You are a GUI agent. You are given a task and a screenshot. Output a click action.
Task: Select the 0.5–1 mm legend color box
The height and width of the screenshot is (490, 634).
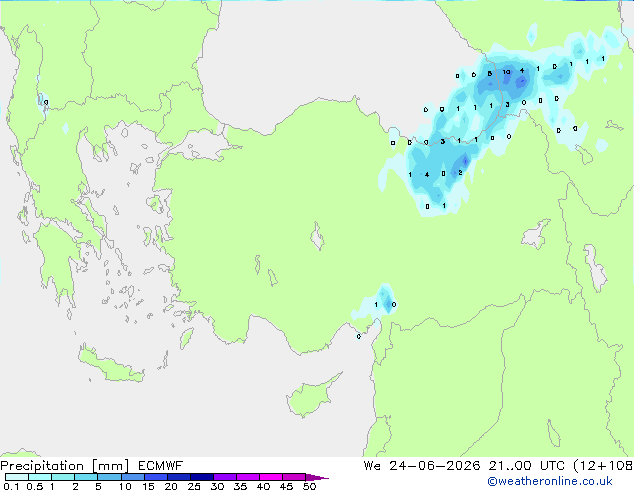(40, 477)
